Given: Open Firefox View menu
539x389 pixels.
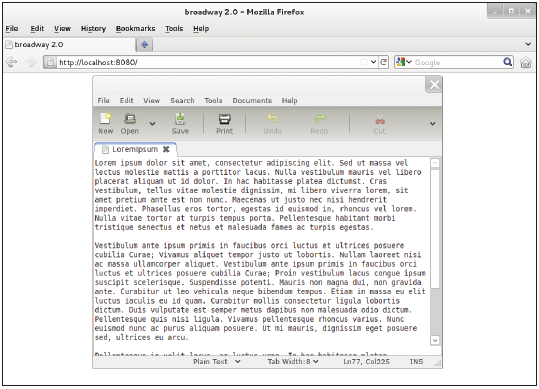Looking at the screenshot, I should coord(62,29).
